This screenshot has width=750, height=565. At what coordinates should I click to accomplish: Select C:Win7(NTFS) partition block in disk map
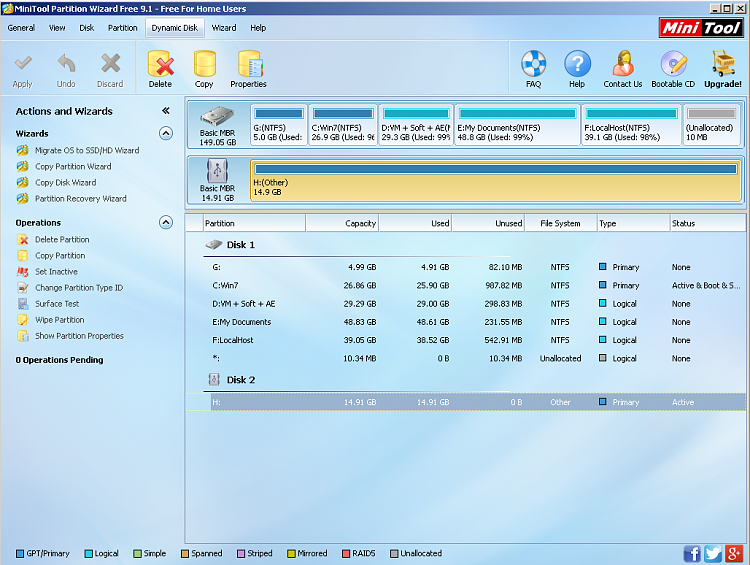click(x=343, y=125)
